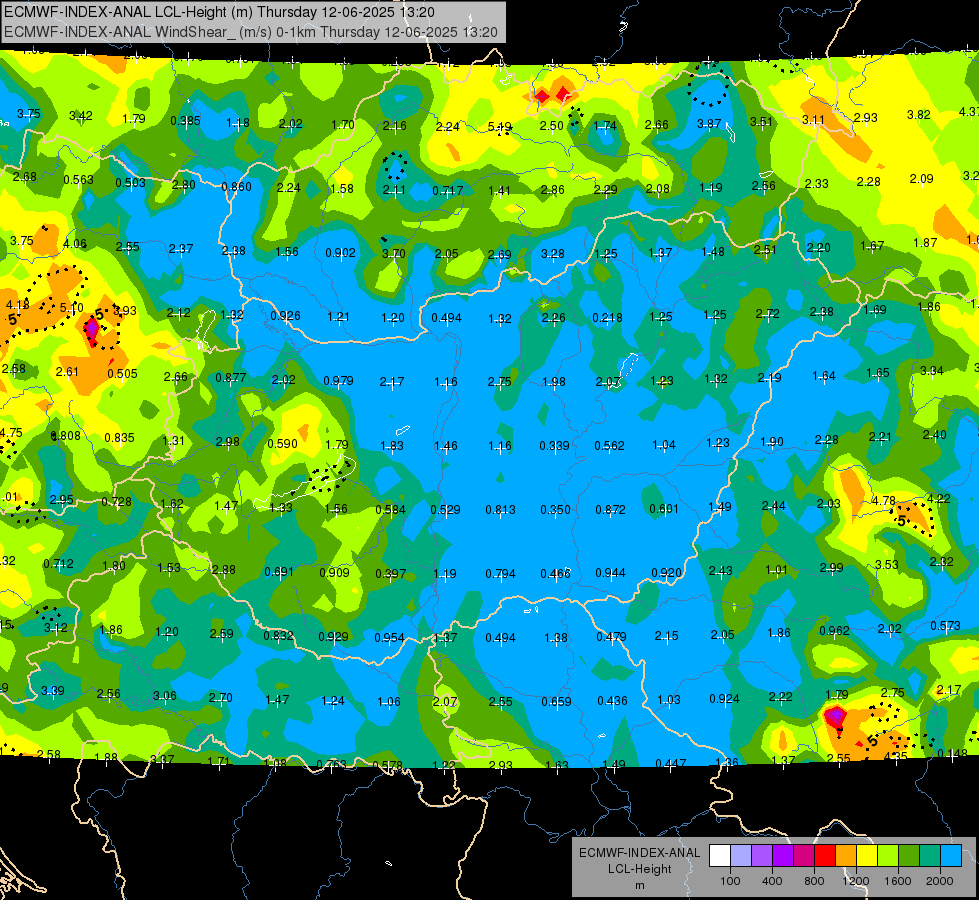The height and width of the screenshot is (900, 979).
Task: Click the LCL-Height label in the legend
Action: 640,869
